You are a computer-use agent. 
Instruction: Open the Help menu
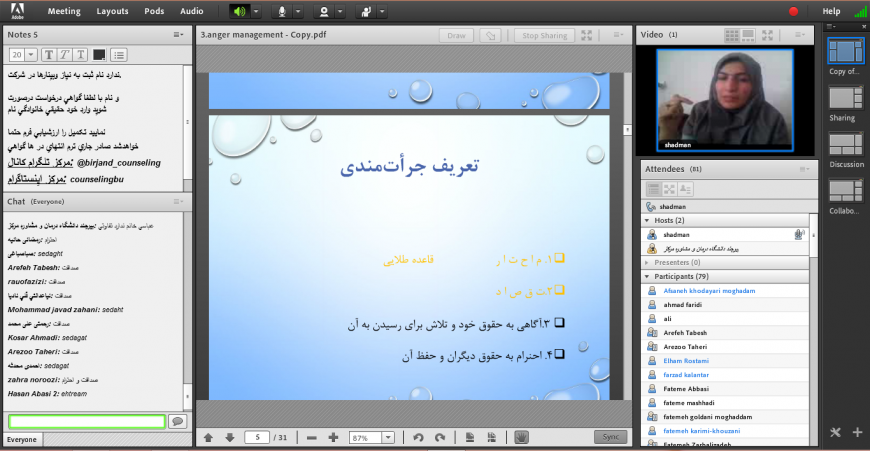pos(831,11)
